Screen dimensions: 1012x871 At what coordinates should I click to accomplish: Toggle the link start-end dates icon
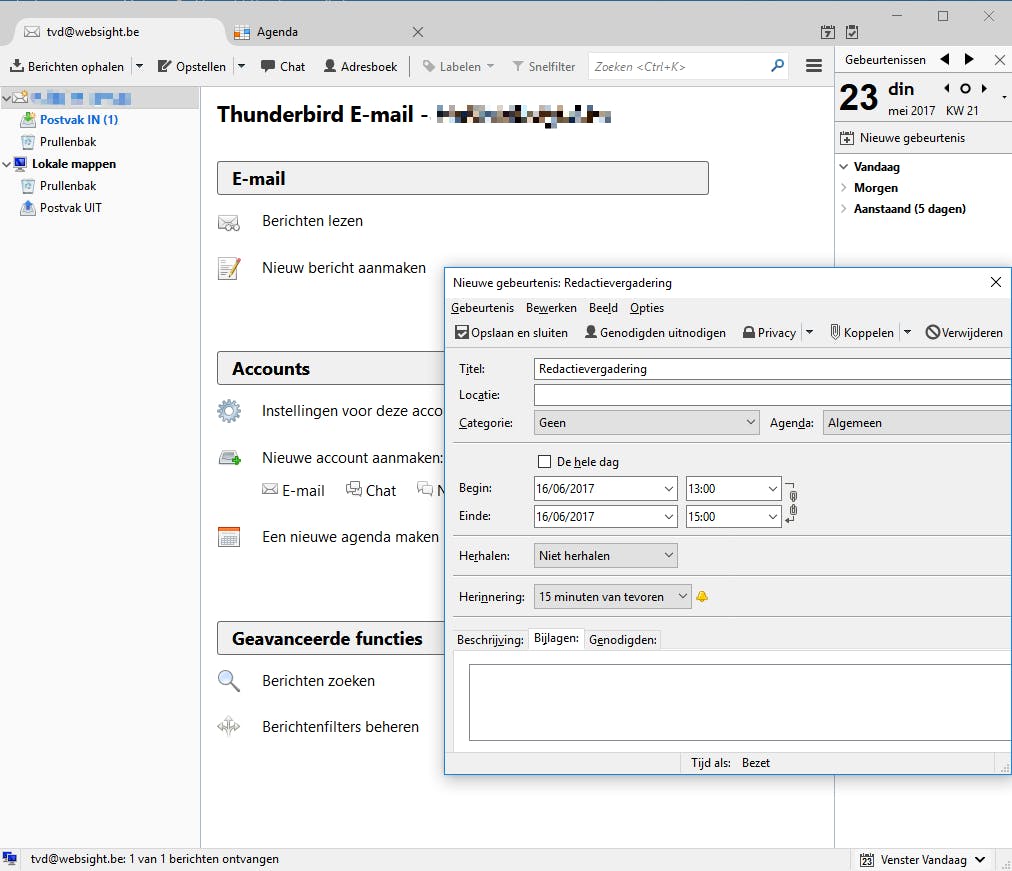792,503
